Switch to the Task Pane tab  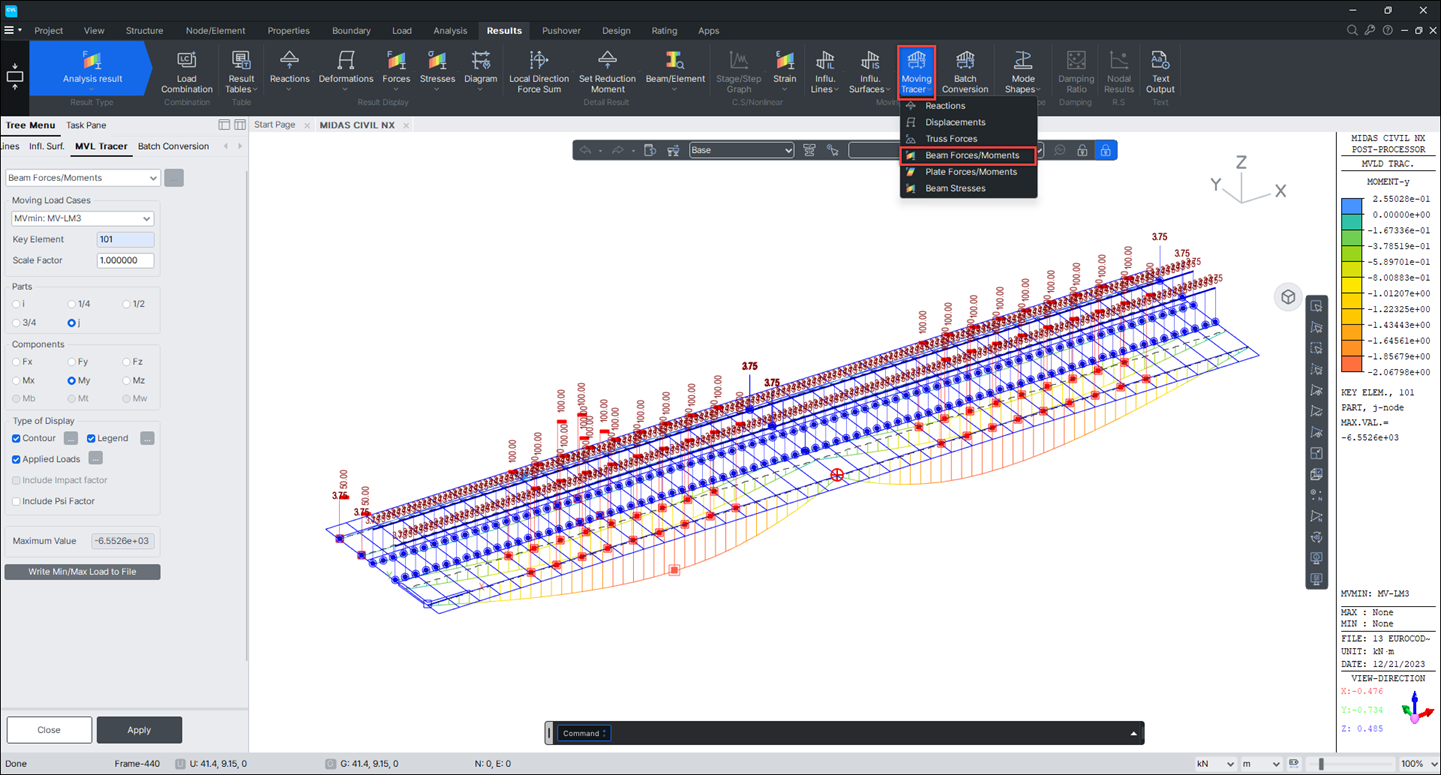coord(86,125)
